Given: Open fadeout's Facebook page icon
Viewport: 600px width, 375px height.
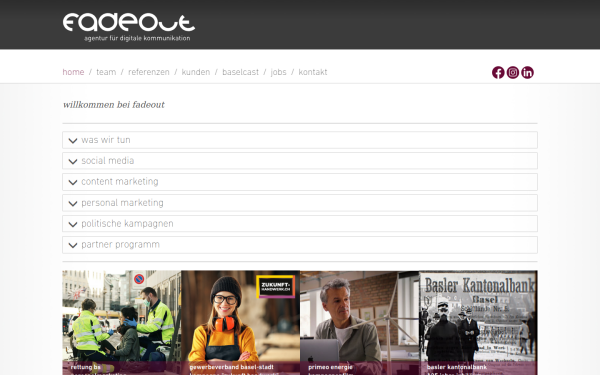Looking at the screenshot, I should 498,72.
